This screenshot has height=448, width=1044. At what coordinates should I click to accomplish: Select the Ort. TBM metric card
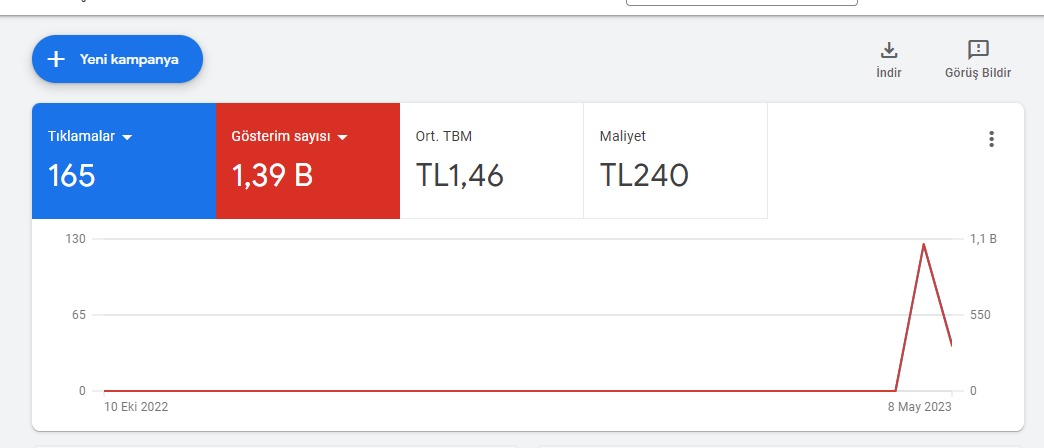click(491, 160)
